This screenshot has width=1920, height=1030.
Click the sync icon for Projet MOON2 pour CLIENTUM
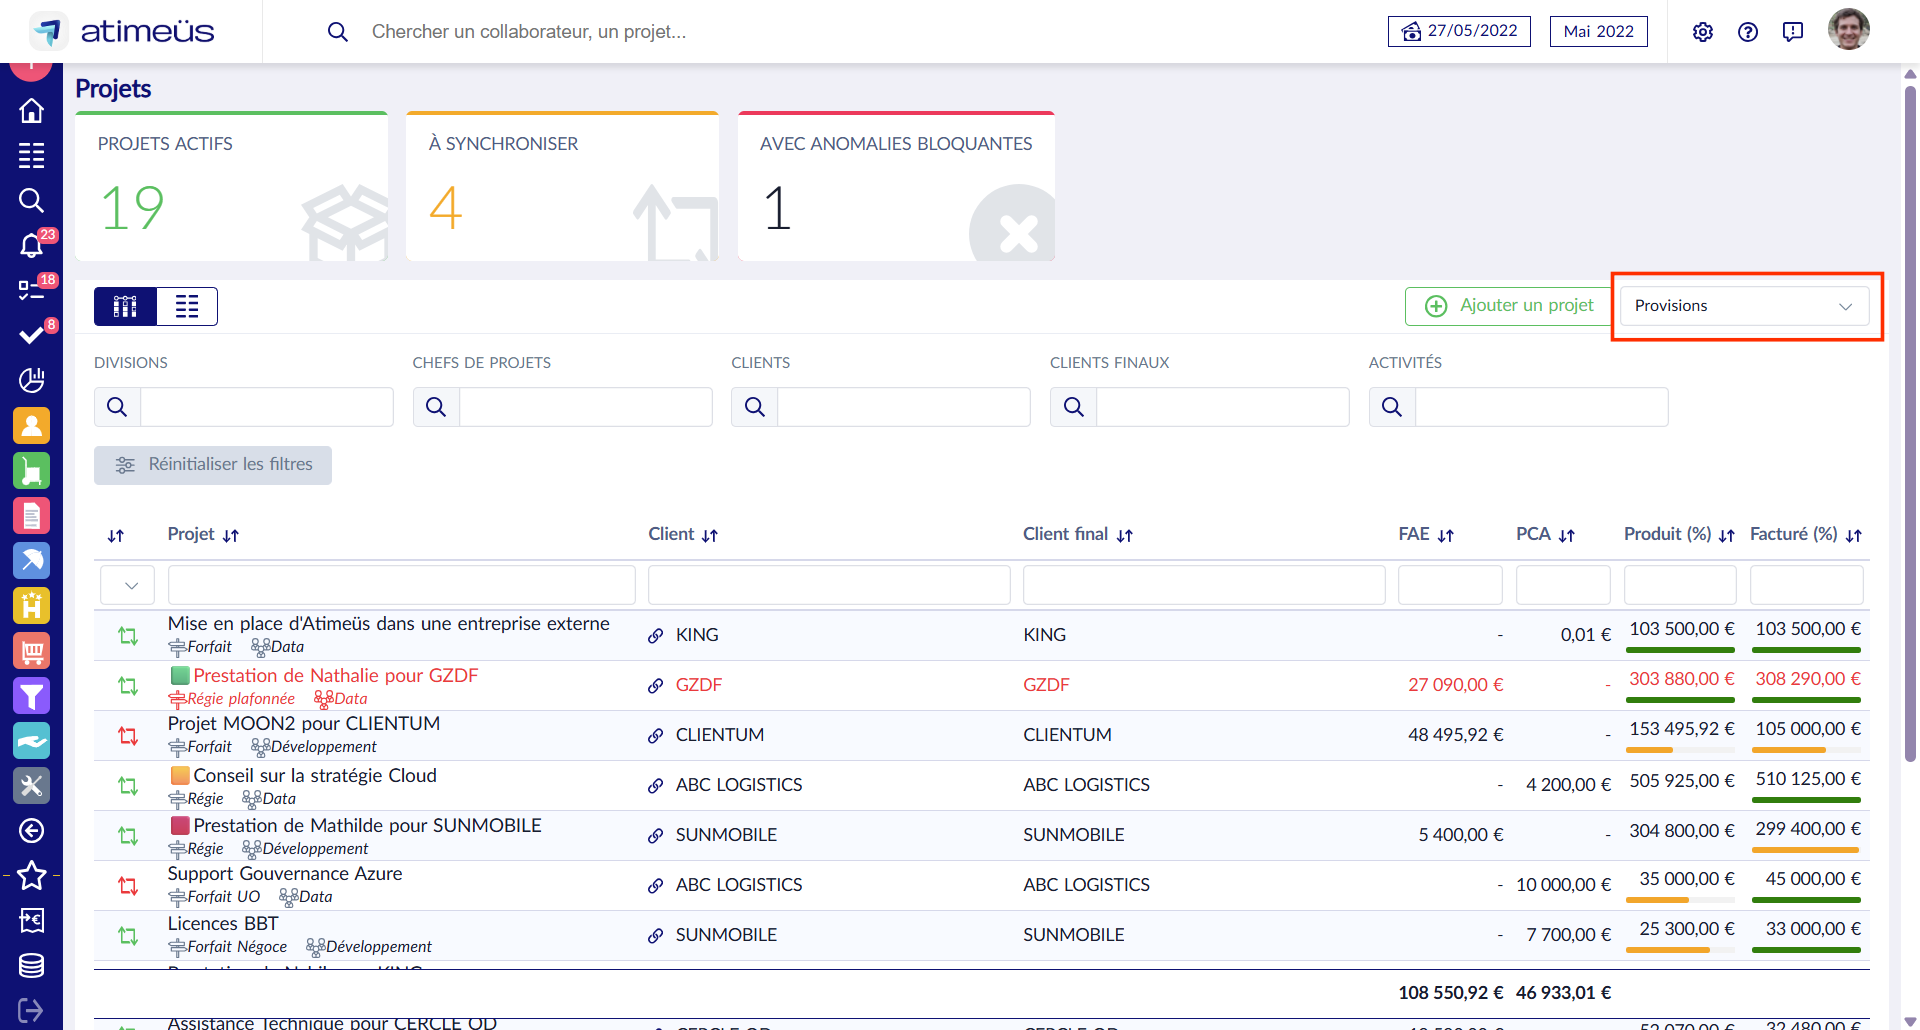128,735
